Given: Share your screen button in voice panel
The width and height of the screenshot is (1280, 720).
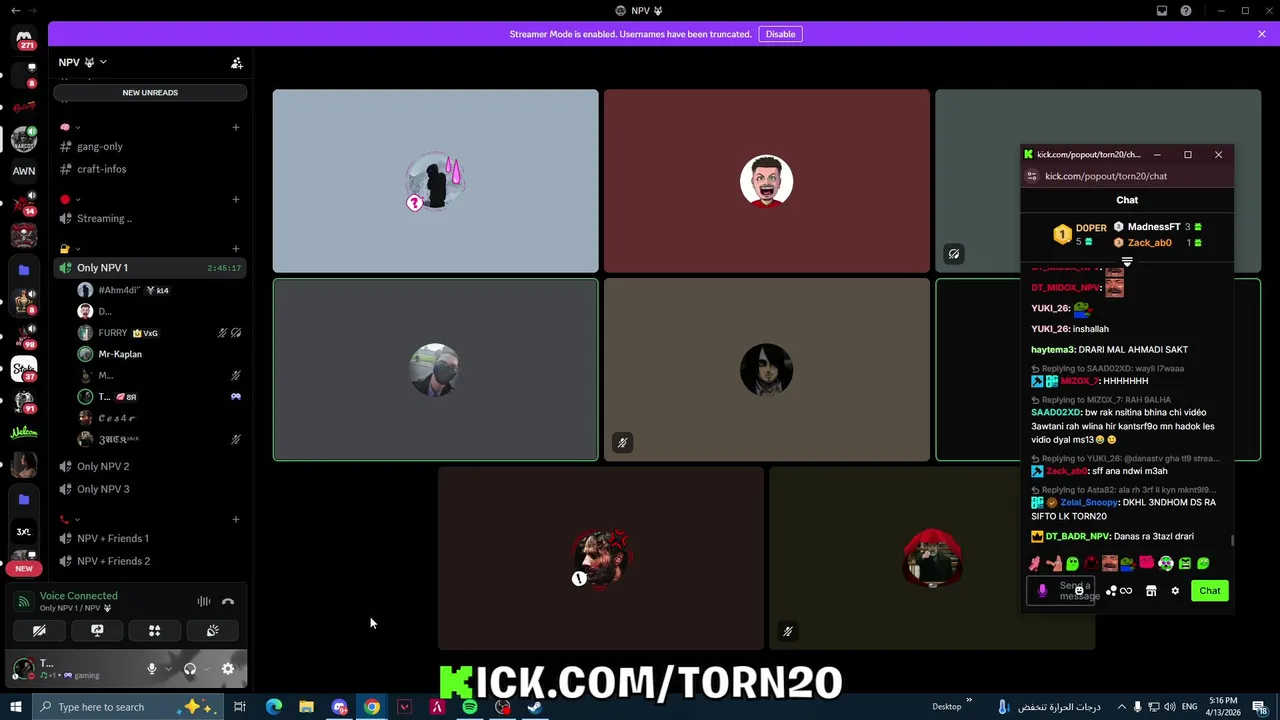Looking at the screenshot, I should (97, 631).
